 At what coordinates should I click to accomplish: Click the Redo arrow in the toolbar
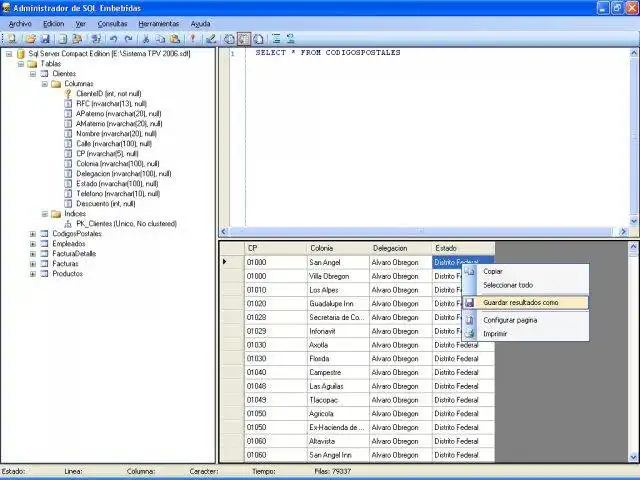coord(129,39)
